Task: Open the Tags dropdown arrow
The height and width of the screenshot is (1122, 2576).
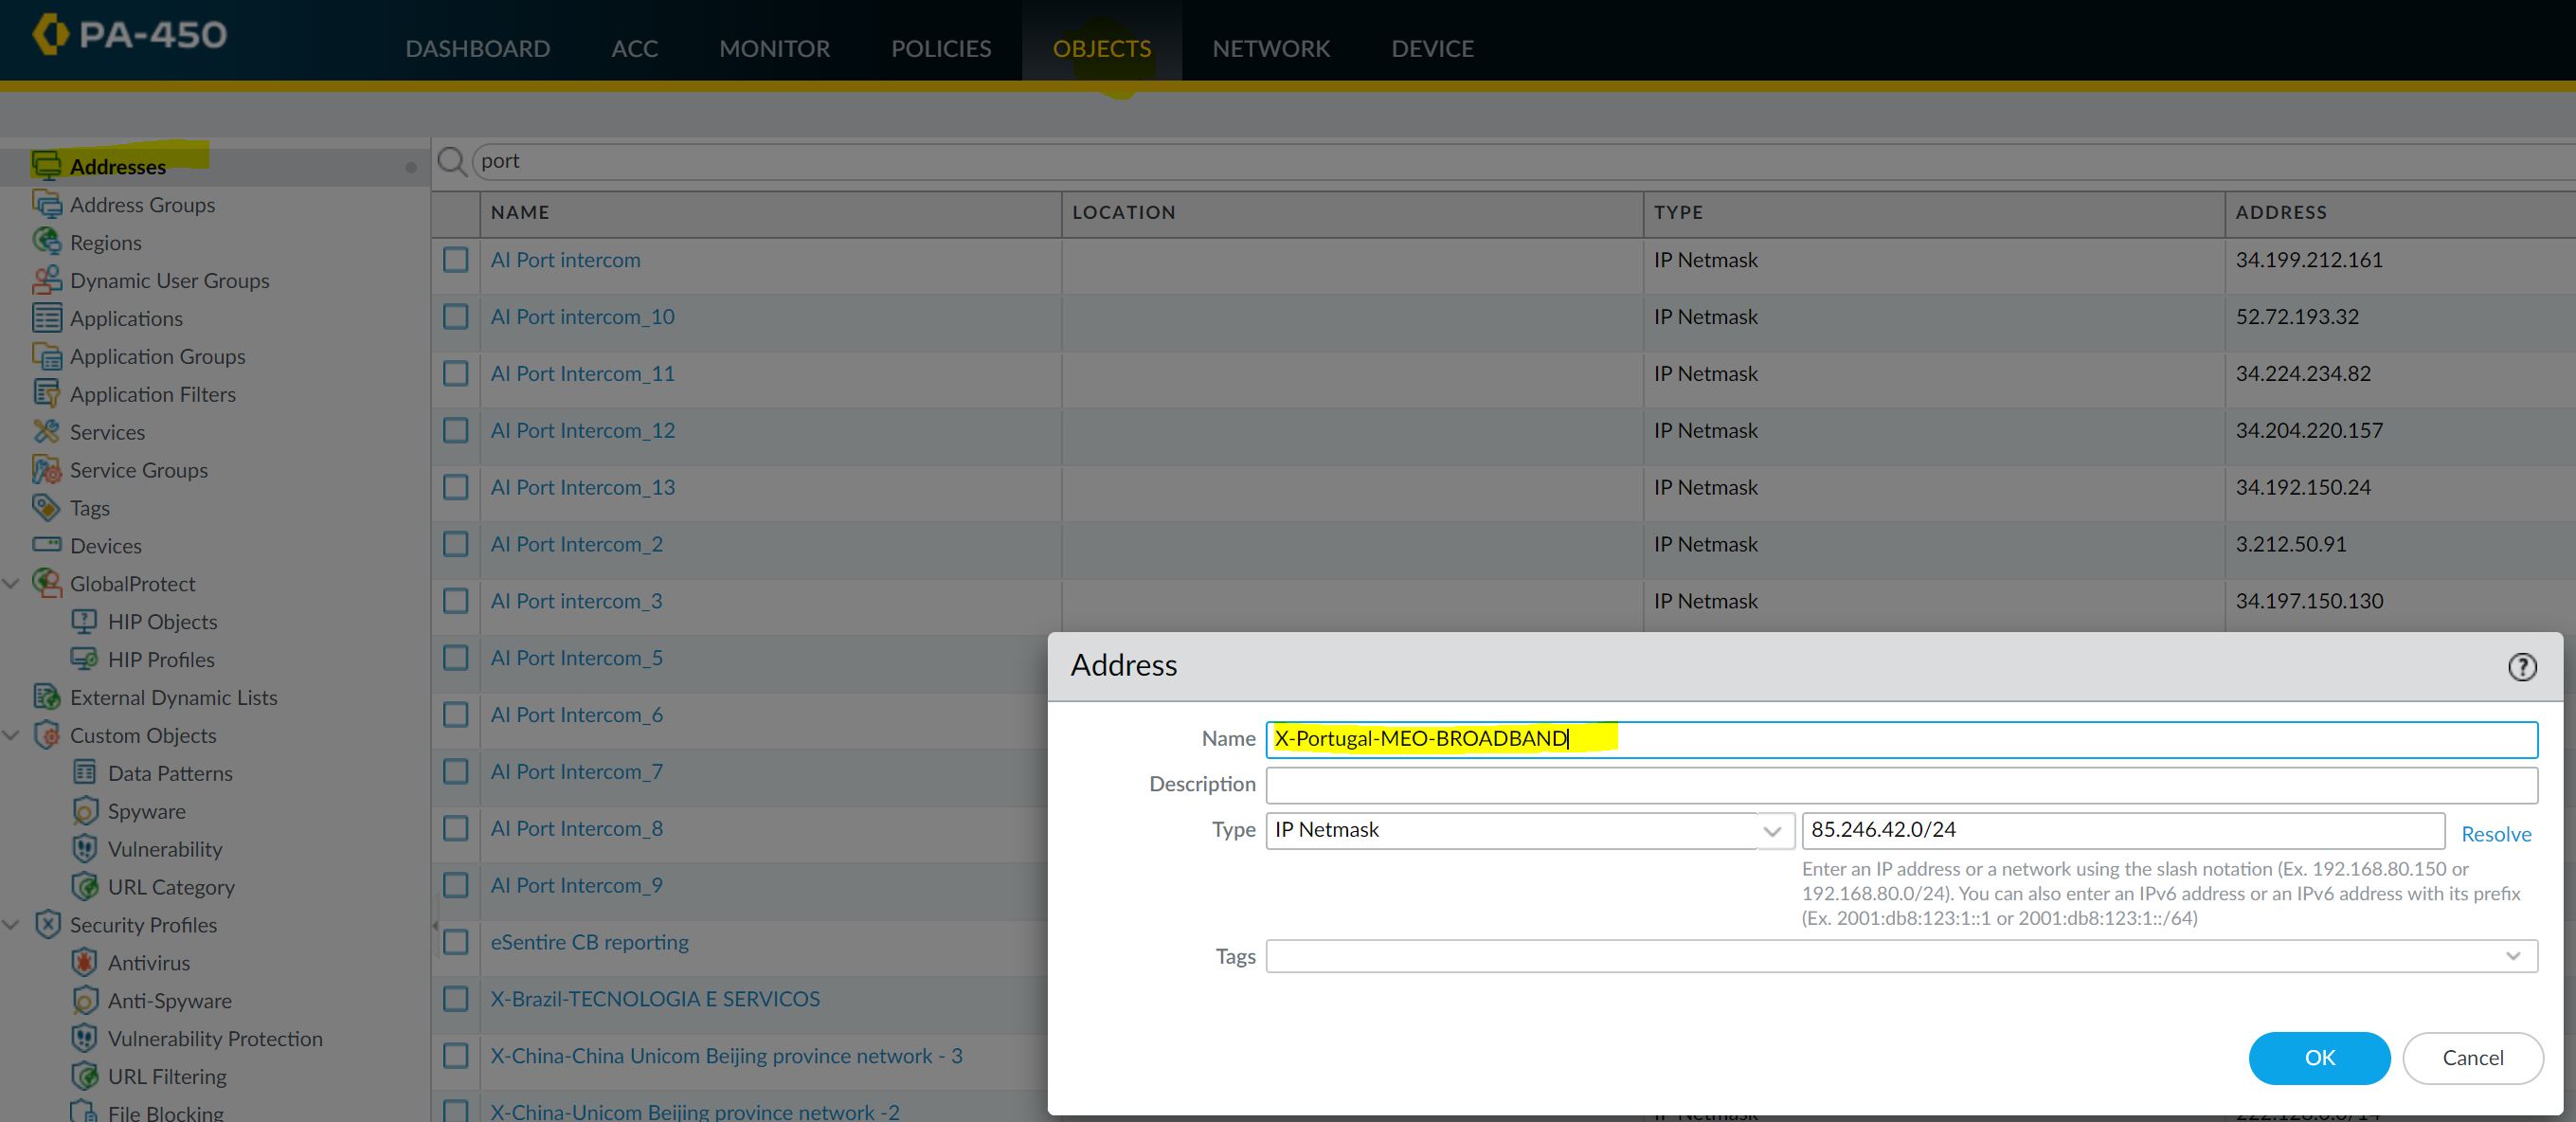Action: coord(2512,956)
